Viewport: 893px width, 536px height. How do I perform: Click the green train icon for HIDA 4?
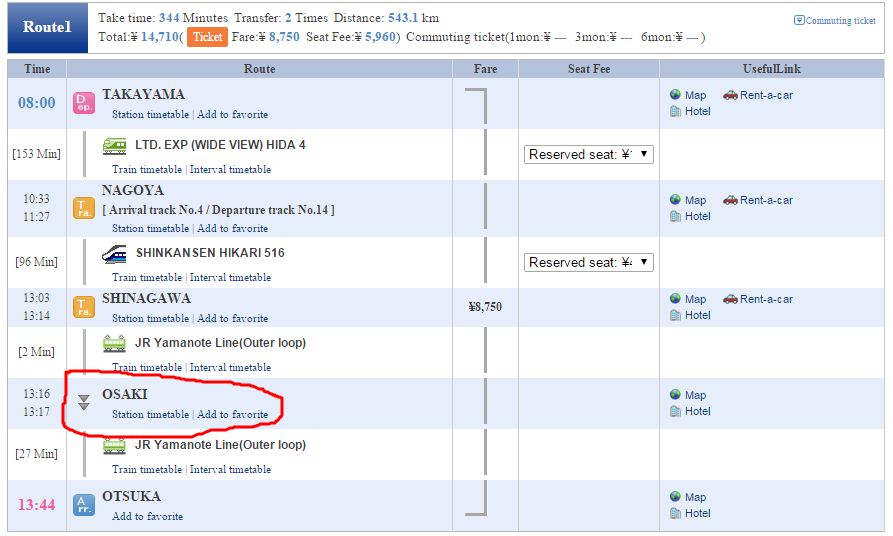tap(114, 146)
